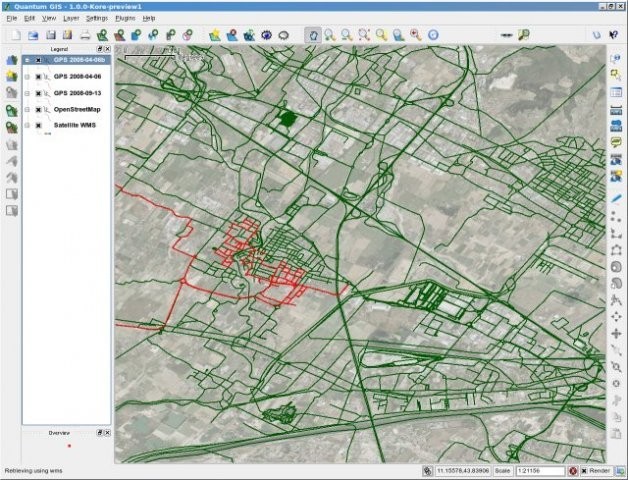Screen dimensions: 628x480
Task: Click the blue circular Refresh icon
Action: (x=433, y=35)
